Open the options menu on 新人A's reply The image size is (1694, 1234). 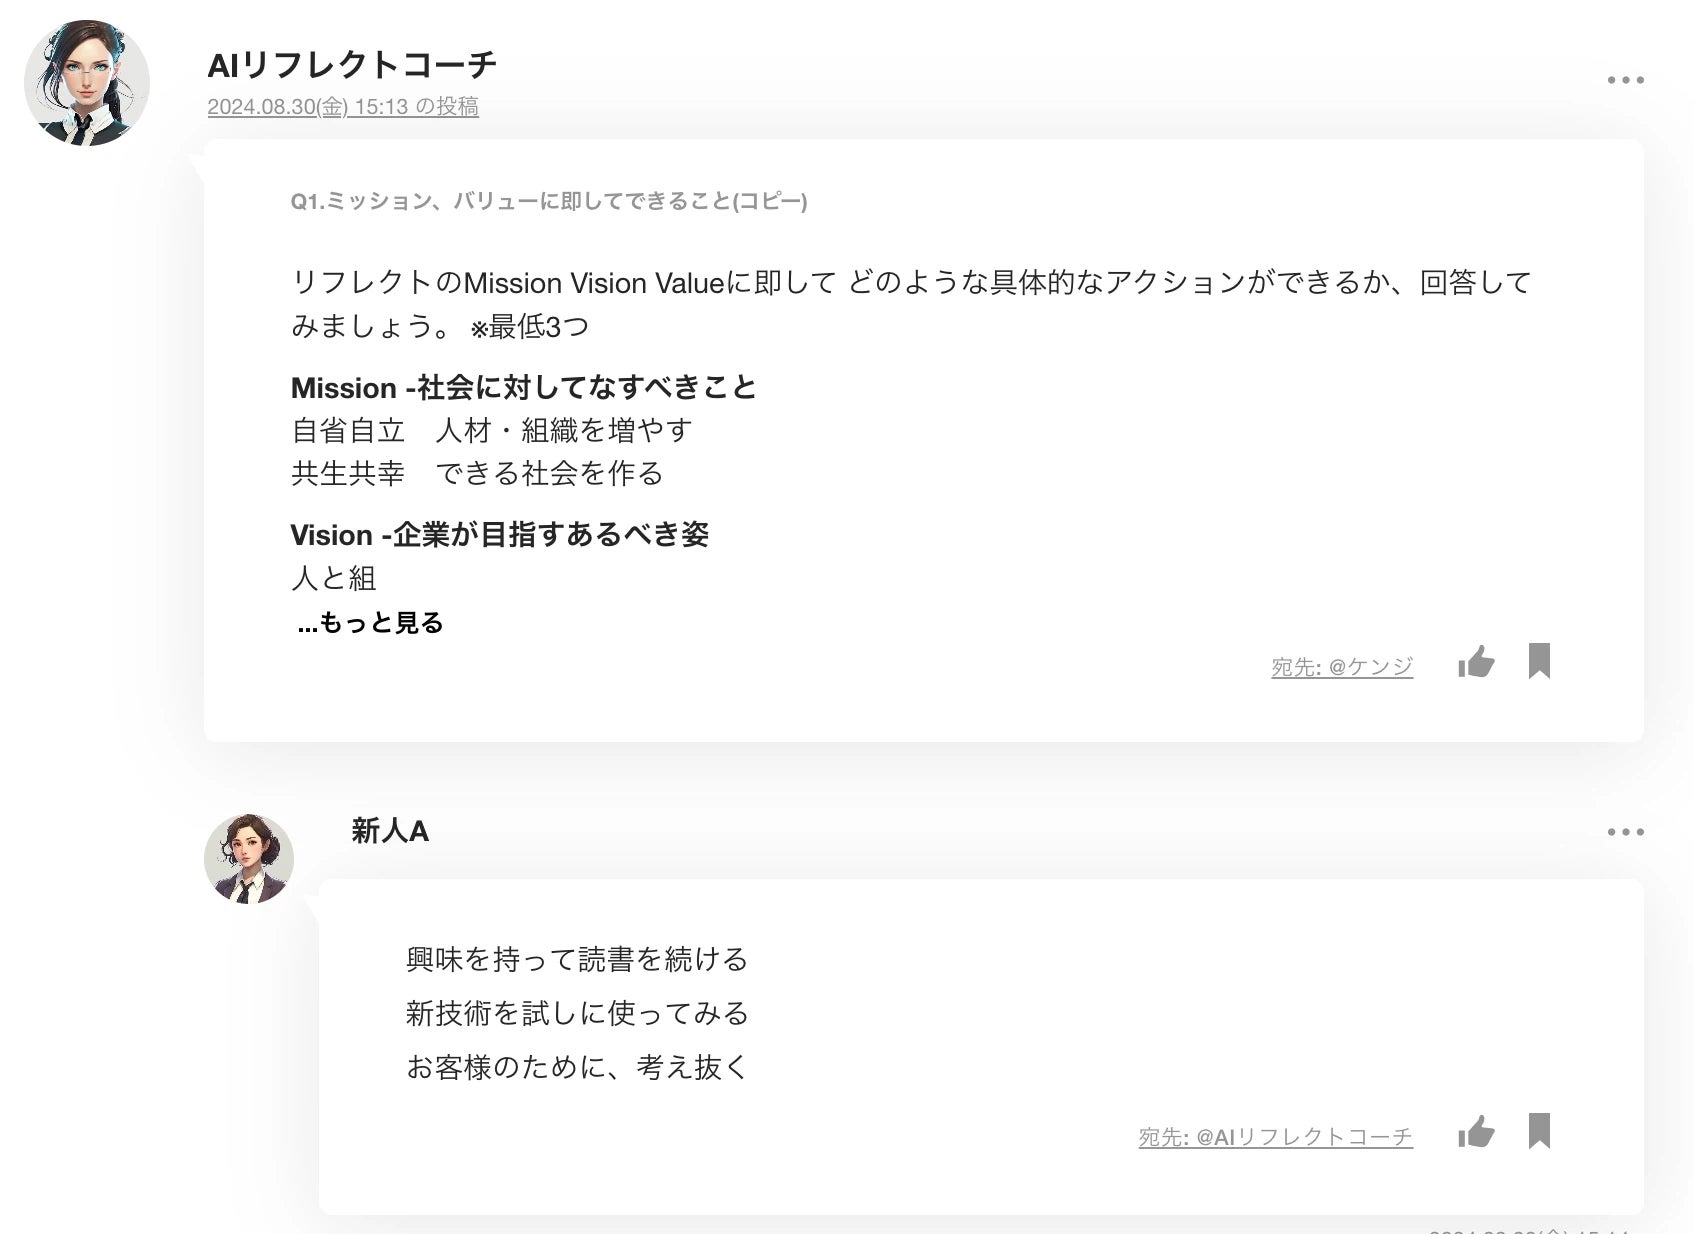(1625, 832)
